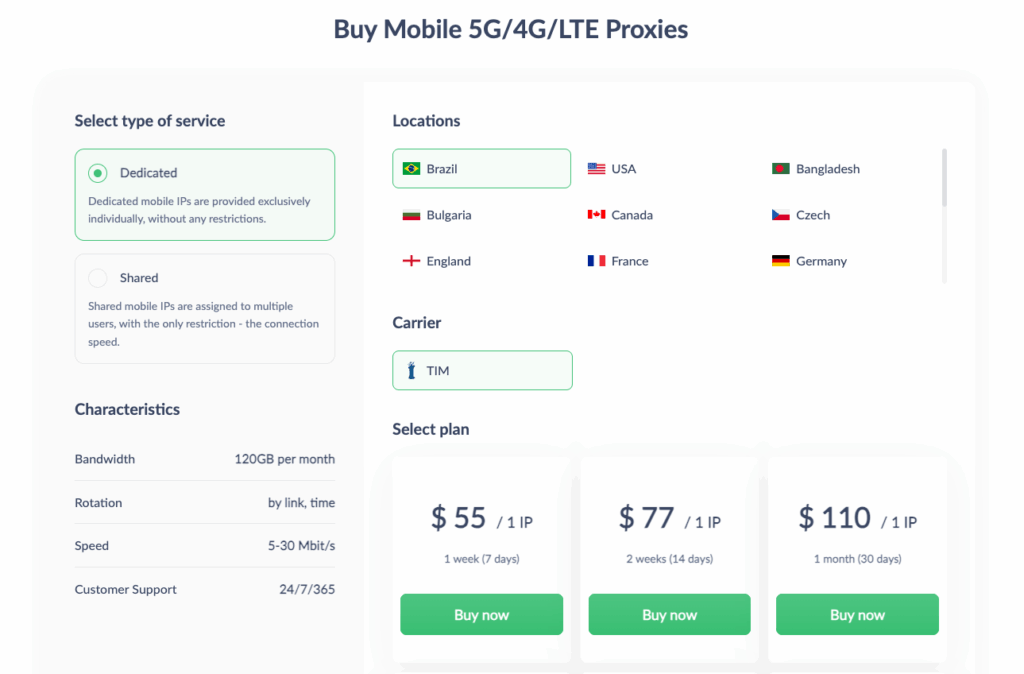Click the Czech flag icon
The image size is (1024, 674).
click(781, 215)
